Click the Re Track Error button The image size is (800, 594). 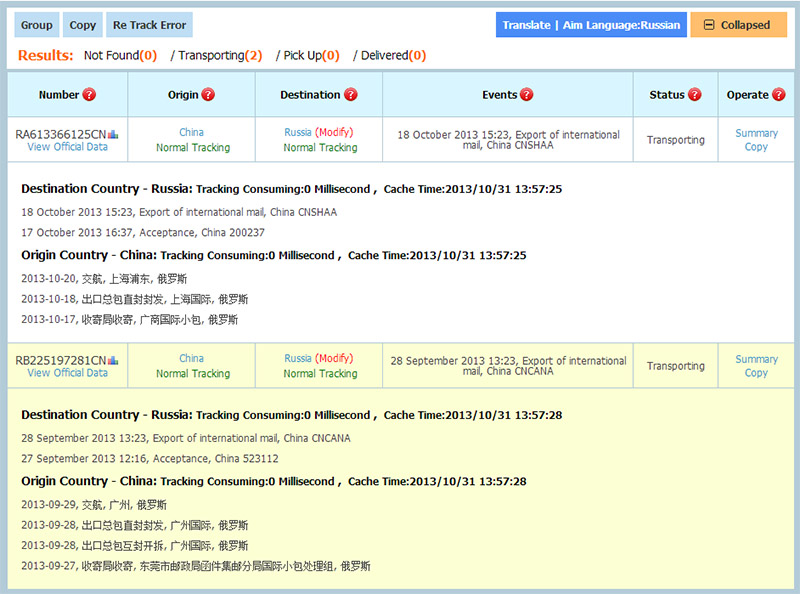click(149, 25)
